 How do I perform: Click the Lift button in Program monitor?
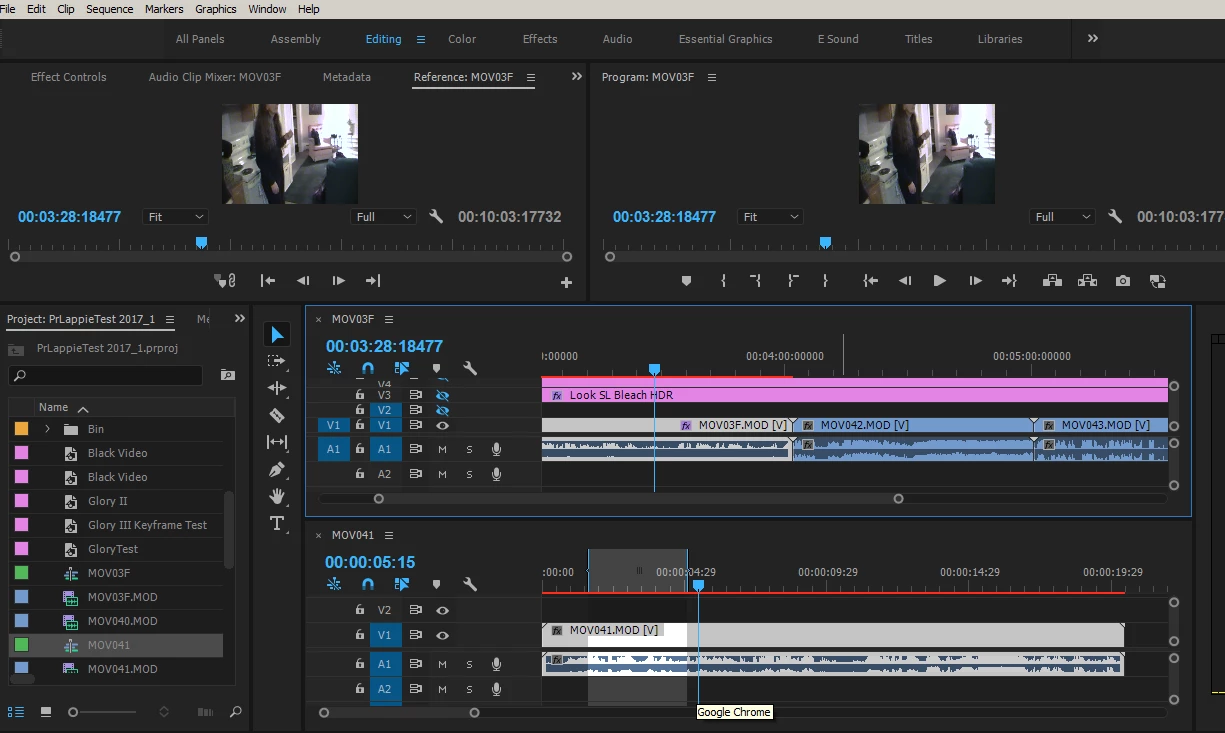pos(1052,281)
